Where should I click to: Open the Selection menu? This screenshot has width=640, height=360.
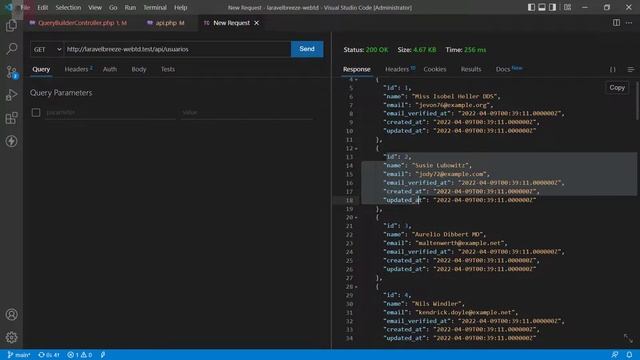[68, 7]
